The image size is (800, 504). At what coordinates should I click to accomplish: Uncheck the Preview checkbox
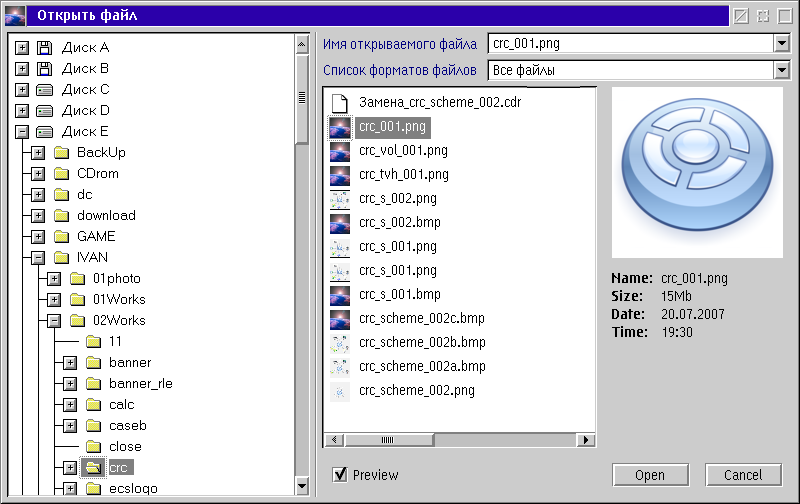point(340,475)
